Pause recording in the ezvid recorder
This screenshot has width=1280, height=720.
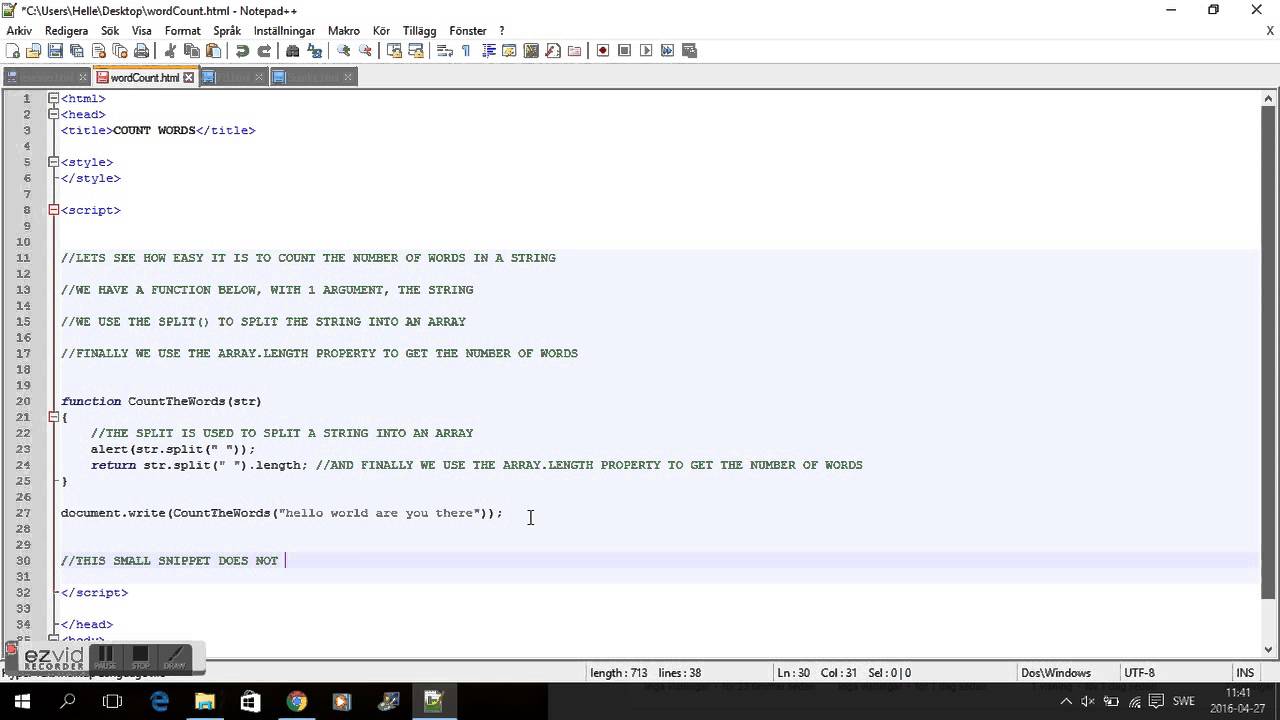click(x=105, y=657)
